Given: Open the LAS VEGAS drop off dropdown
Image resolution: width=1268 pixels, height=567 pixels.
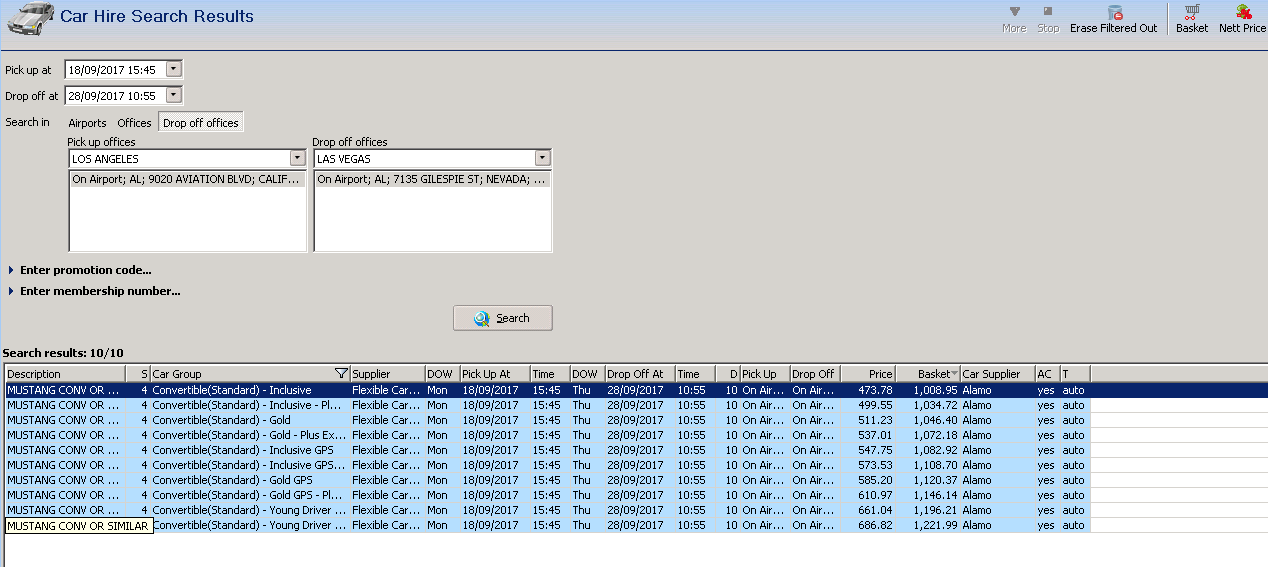Looking at the screenshot, I should tap(542, 158).
